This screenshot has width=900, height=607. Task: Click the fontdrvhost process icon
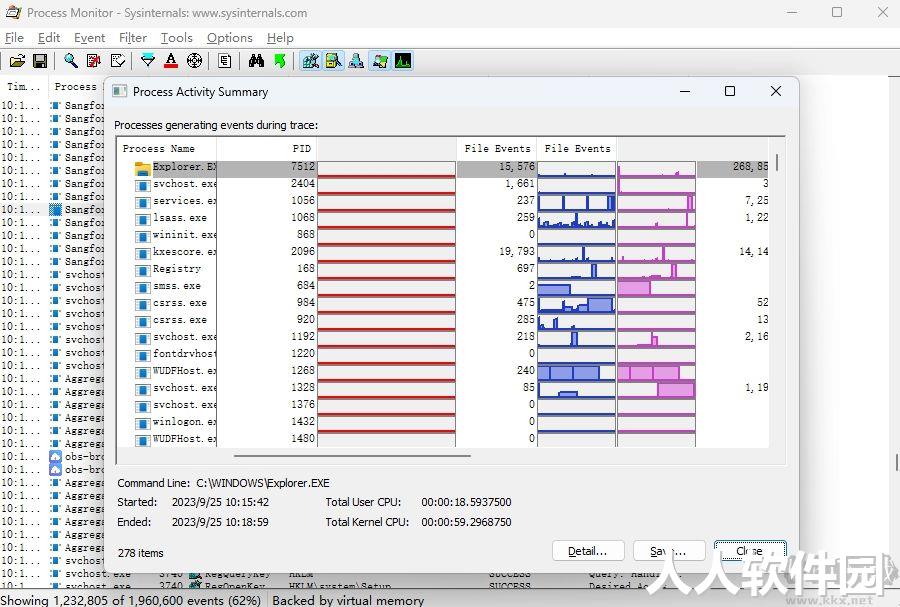[x=142, y=355]
